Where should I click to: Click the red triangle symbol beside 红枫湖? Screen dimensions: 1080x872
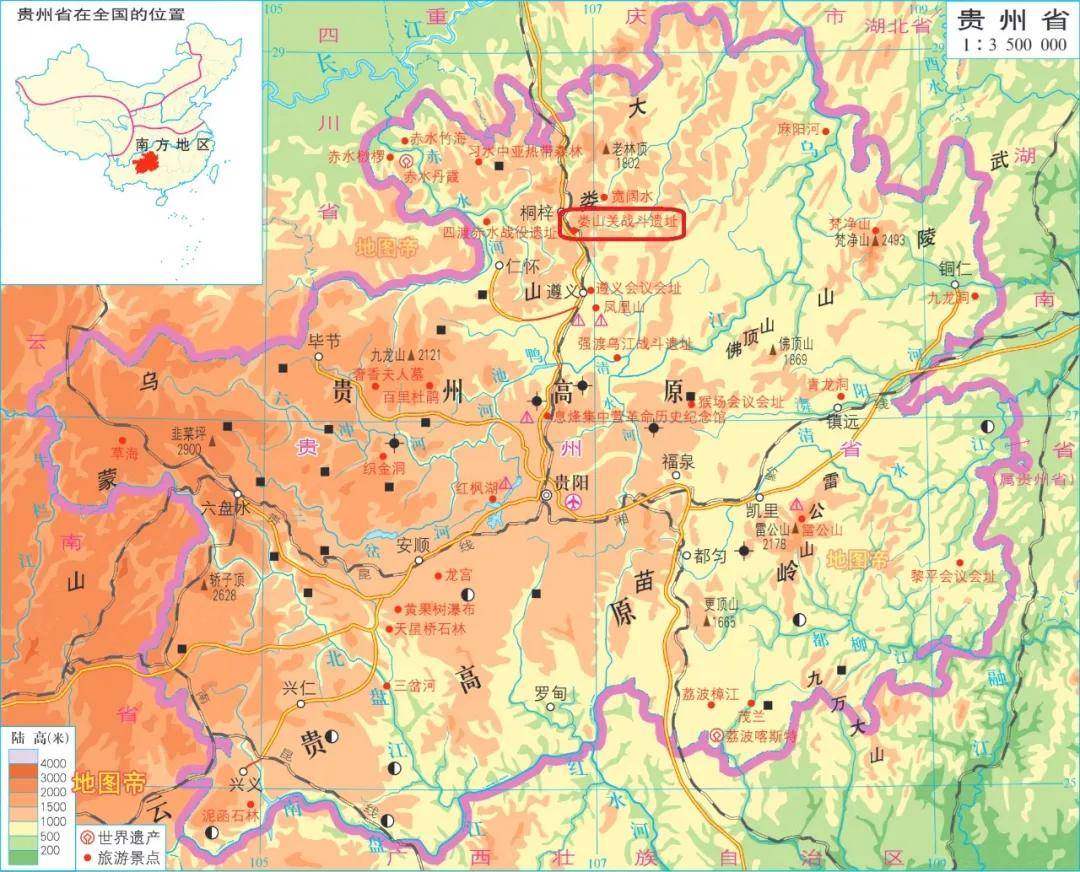pos(506,484)
